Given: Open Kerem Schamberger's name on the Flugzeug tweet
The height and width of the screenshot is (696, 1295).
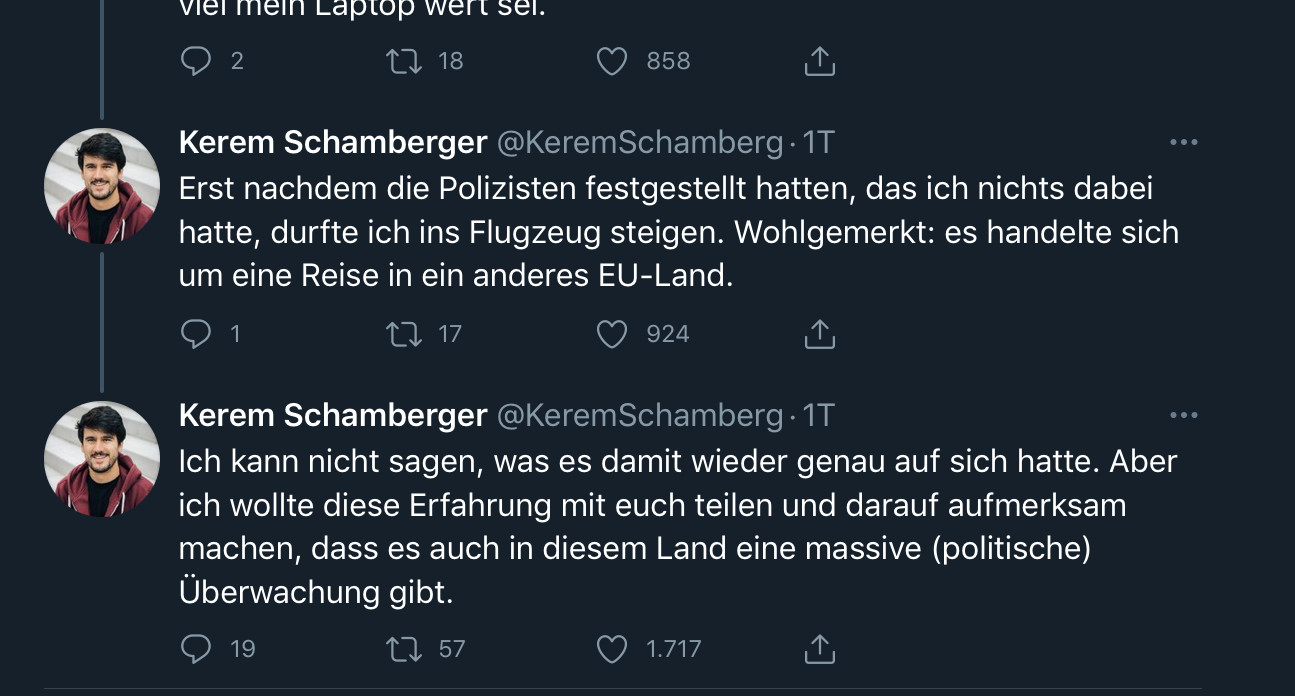Looking at the screenshot, I should point(332,143).
